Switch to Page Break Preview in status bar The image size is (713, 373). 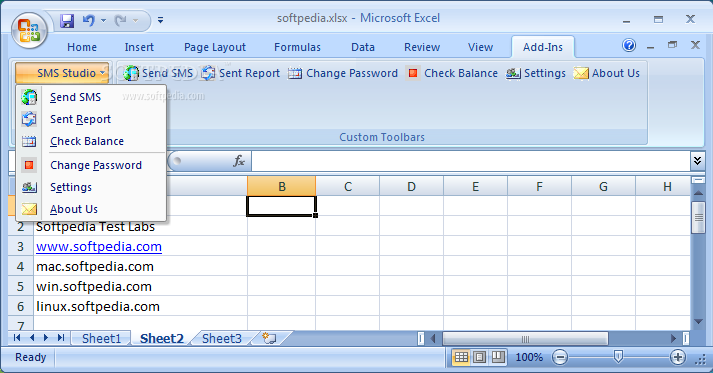498,358
